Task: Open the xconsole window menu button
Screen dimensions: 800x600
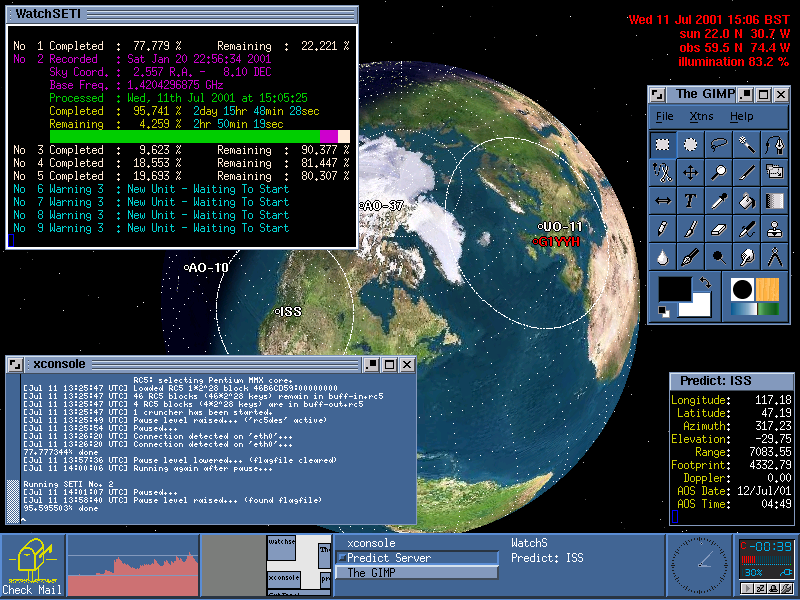Action: click(x=15, y=364)
